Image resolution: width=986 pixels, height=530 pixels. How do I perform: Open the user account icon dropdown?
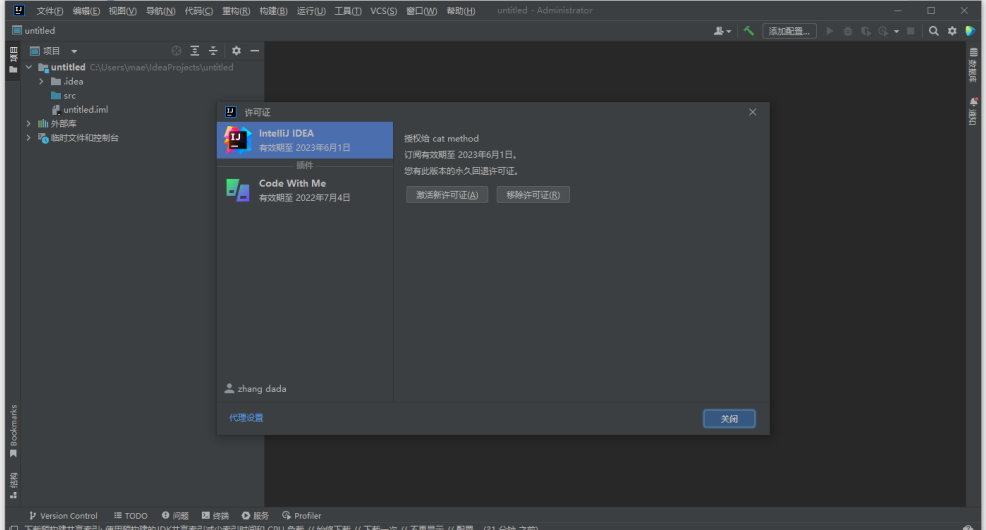click(722, 31)
